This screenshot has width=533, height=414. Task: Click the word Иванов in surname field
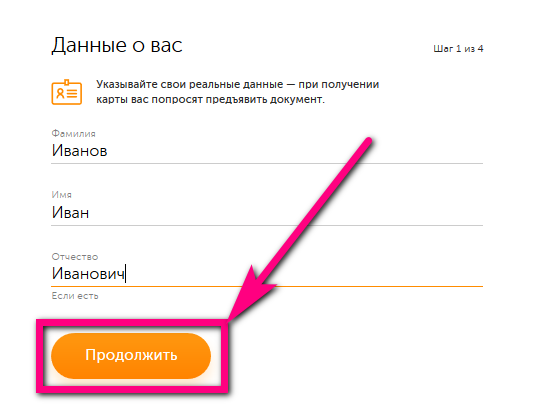pos(80,151)
